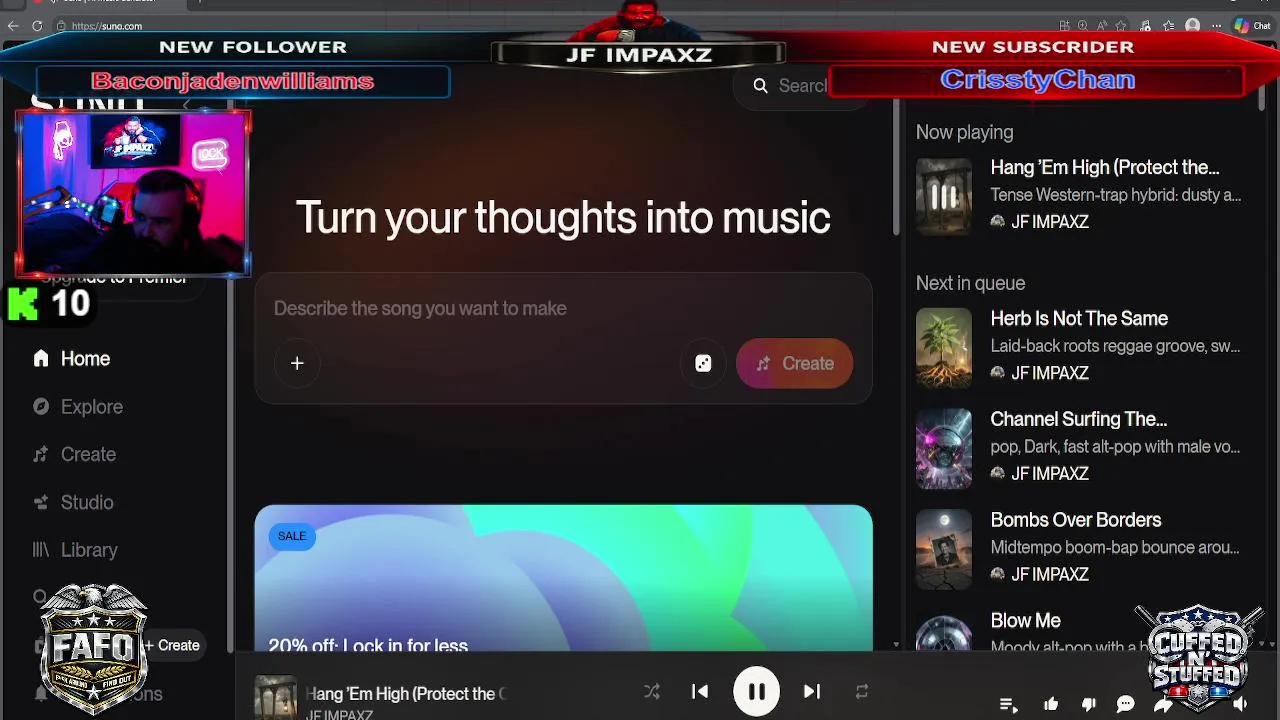Click the small + Create button in sidebar

coord(172,646)
